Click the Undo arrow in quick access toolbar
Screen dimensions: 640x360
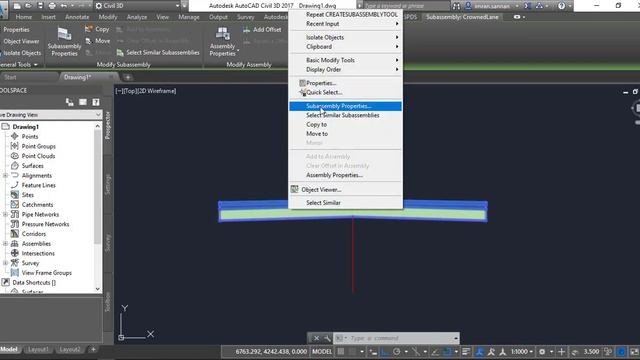coord(64,6)
